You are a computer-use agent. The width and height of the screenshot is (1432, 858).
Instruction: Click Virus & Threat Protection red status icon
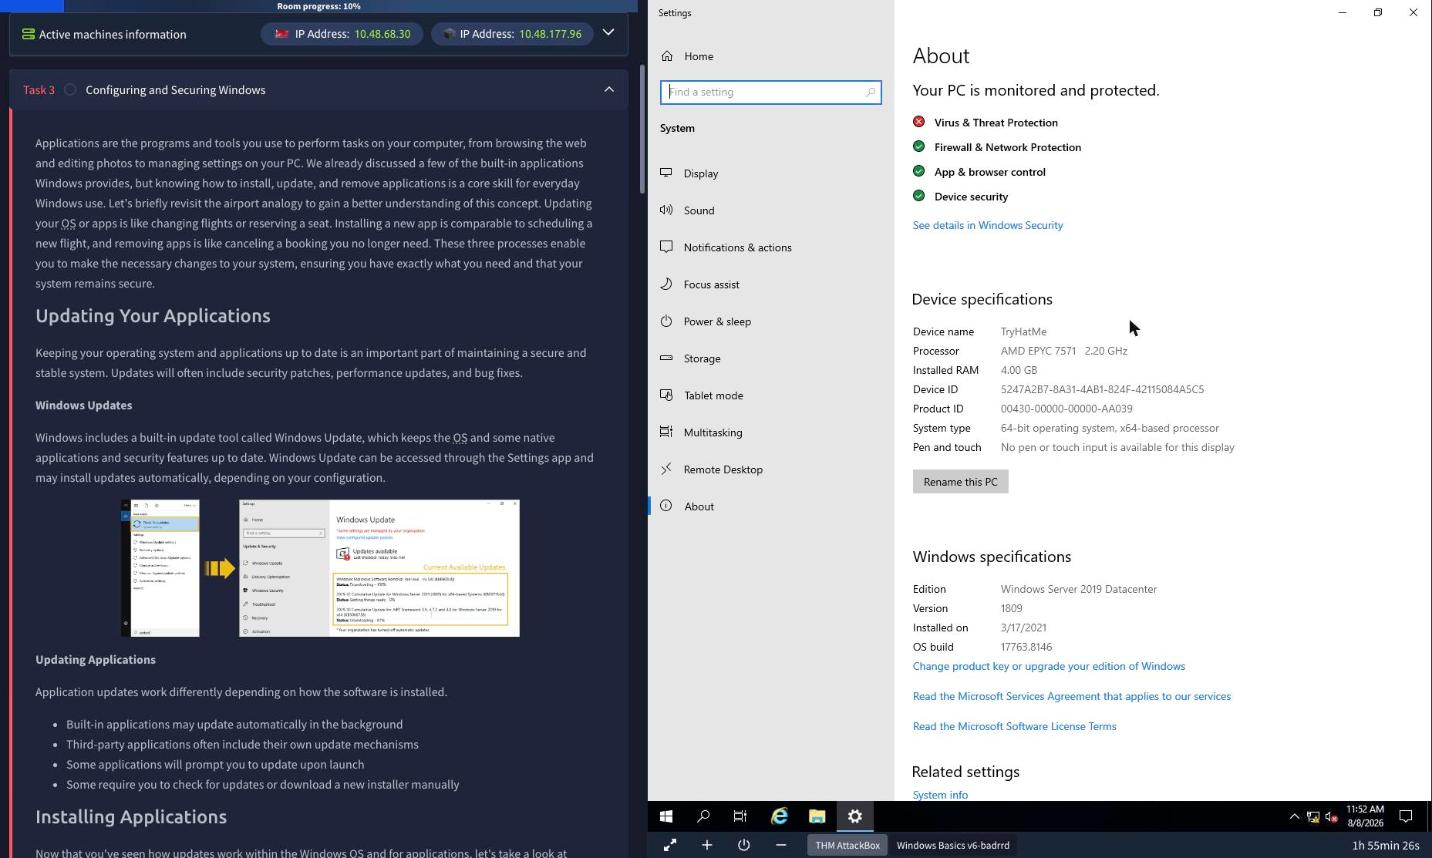click(x=919, y=121)
